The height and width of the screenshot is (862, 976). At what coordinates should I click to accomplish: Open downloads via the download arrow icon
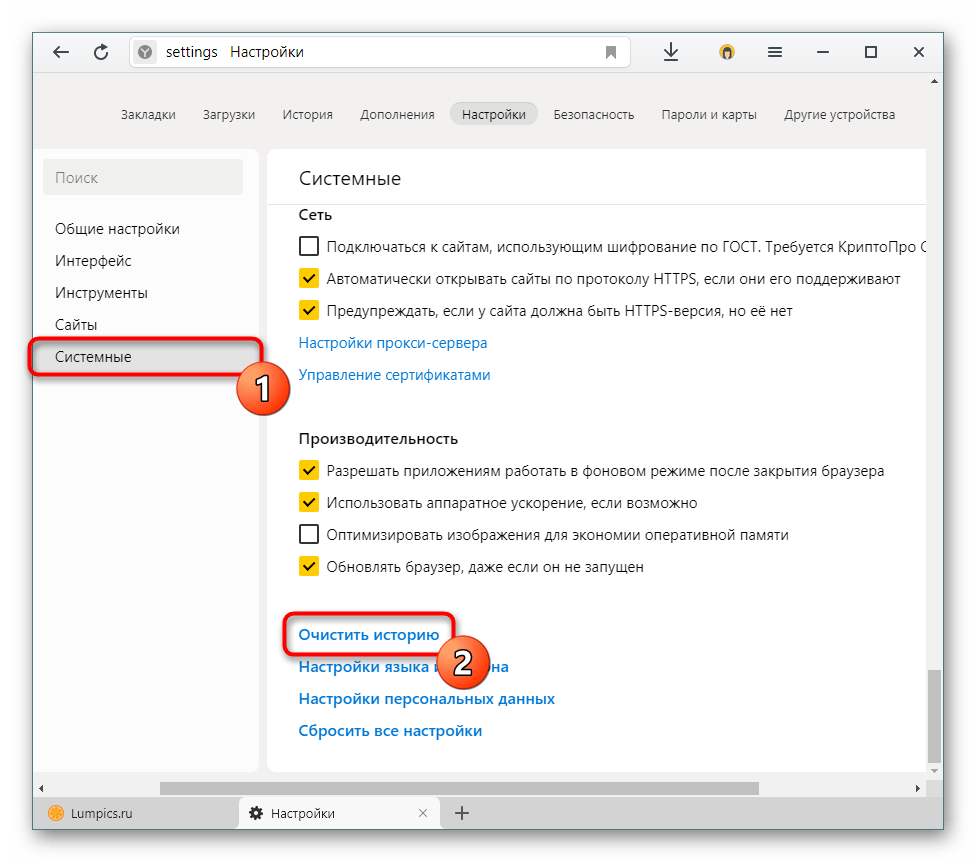pyautogui.click(x=670, y=52)
